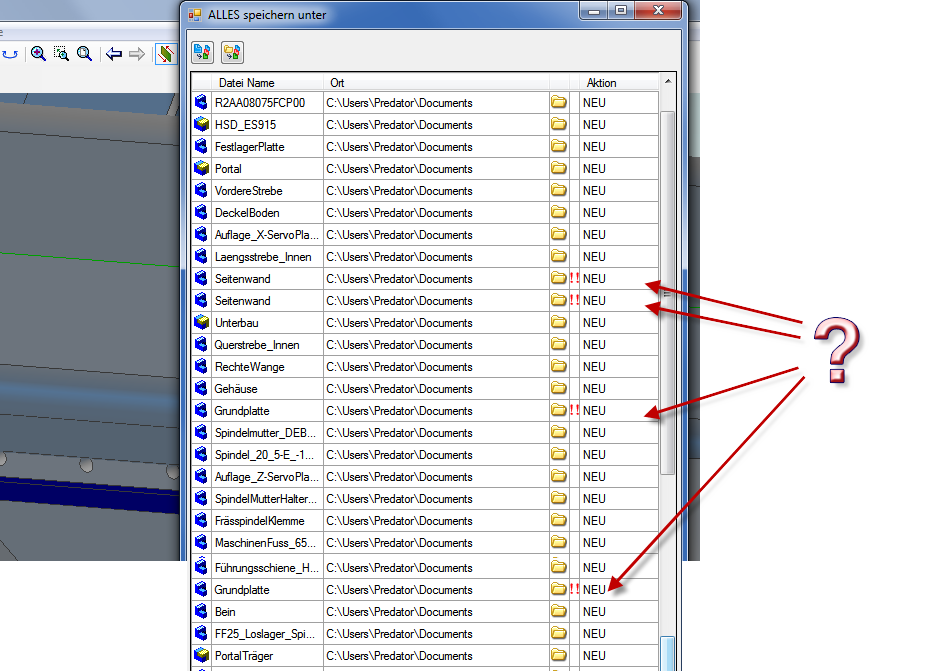This screenshot has width=939, height=671.
Task: Select file name FrässpindelKlemme
Action: tap(259, 521)
